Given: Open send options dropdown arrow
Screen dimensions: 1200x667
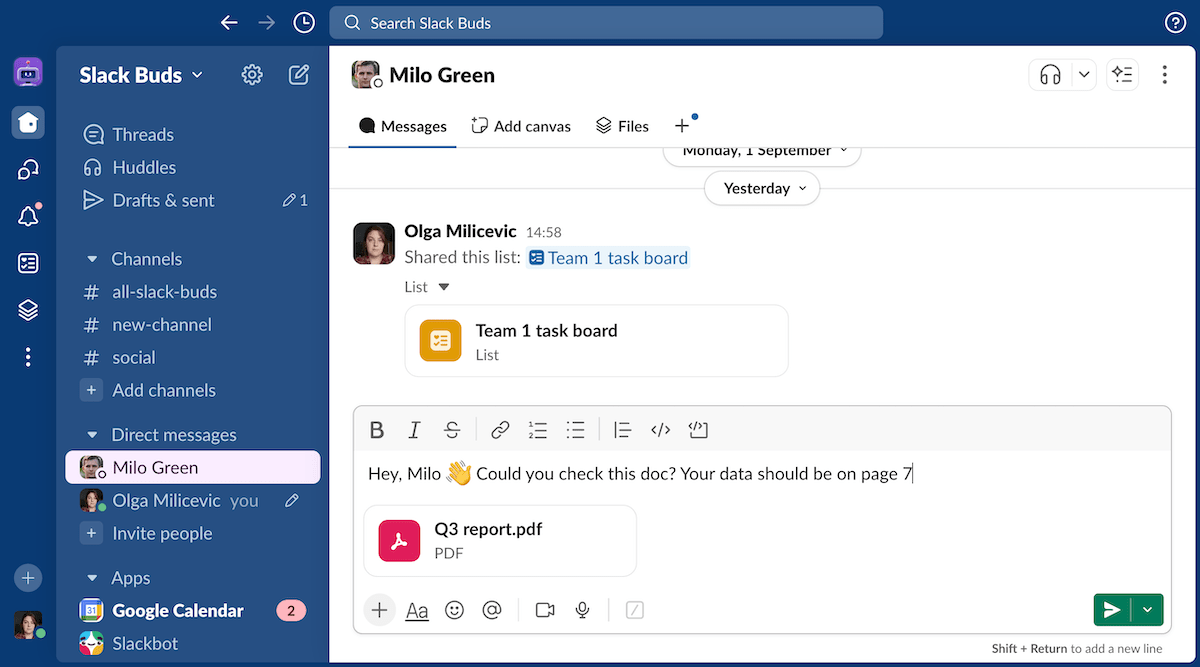Looking at the screenshot, I should (x=1147, y=610).
